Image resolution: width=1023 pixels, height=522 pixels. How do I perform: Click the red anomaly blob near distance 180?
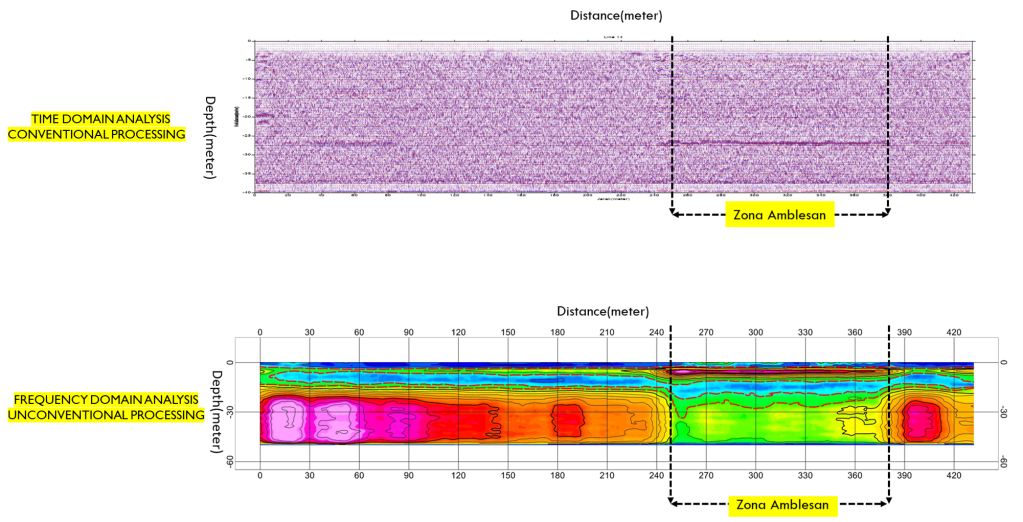tap(568, 421)
